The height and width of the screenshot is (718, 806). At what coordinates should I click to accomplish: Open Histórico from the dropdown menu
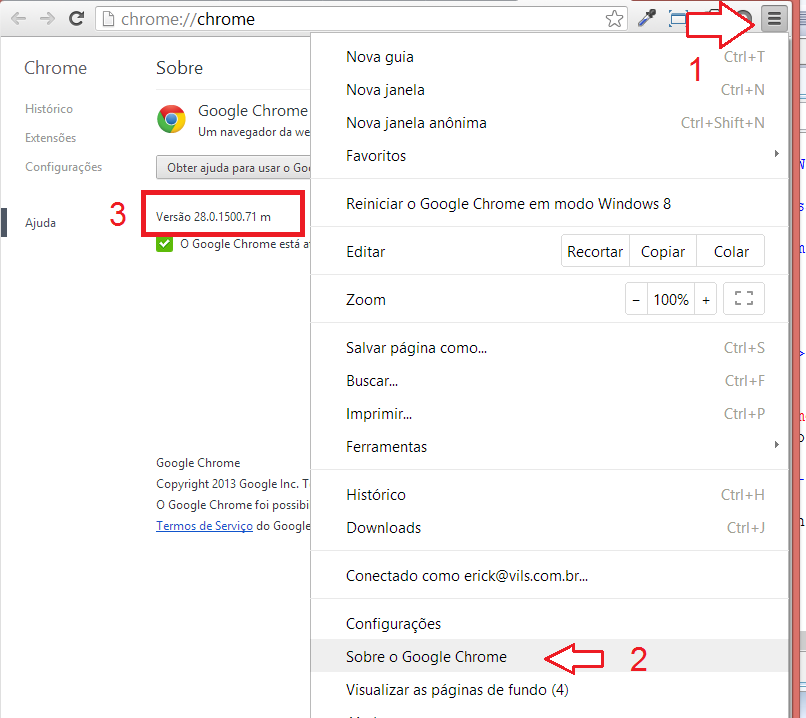[549, 495]
